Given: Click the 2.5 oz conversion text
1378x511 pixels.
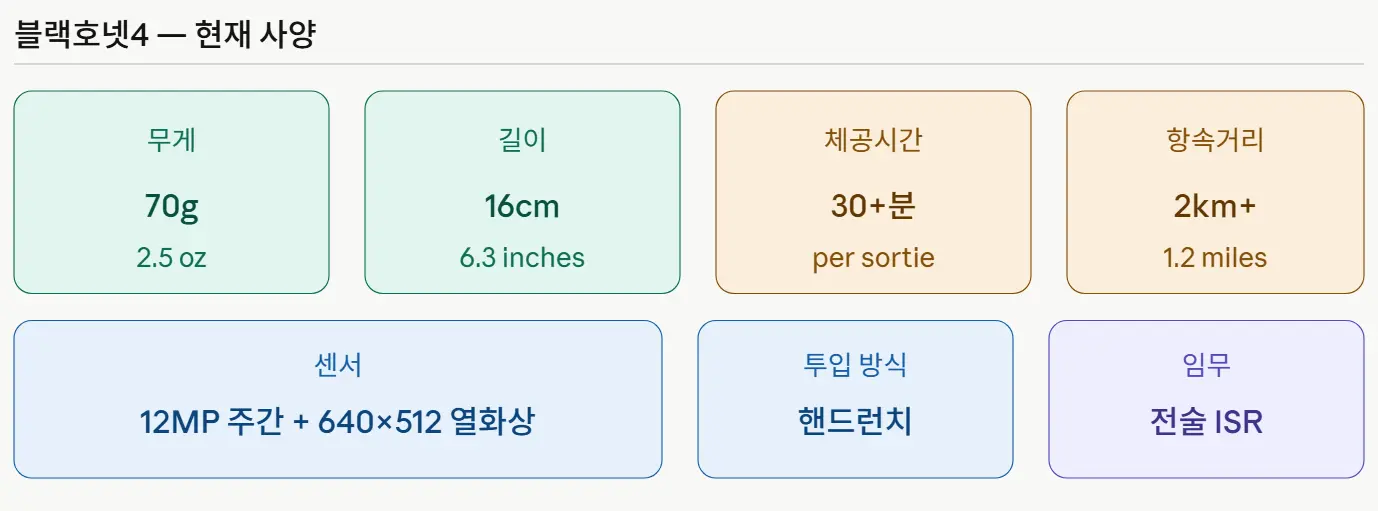Looking at the screenshot, I should coord(171,258).
